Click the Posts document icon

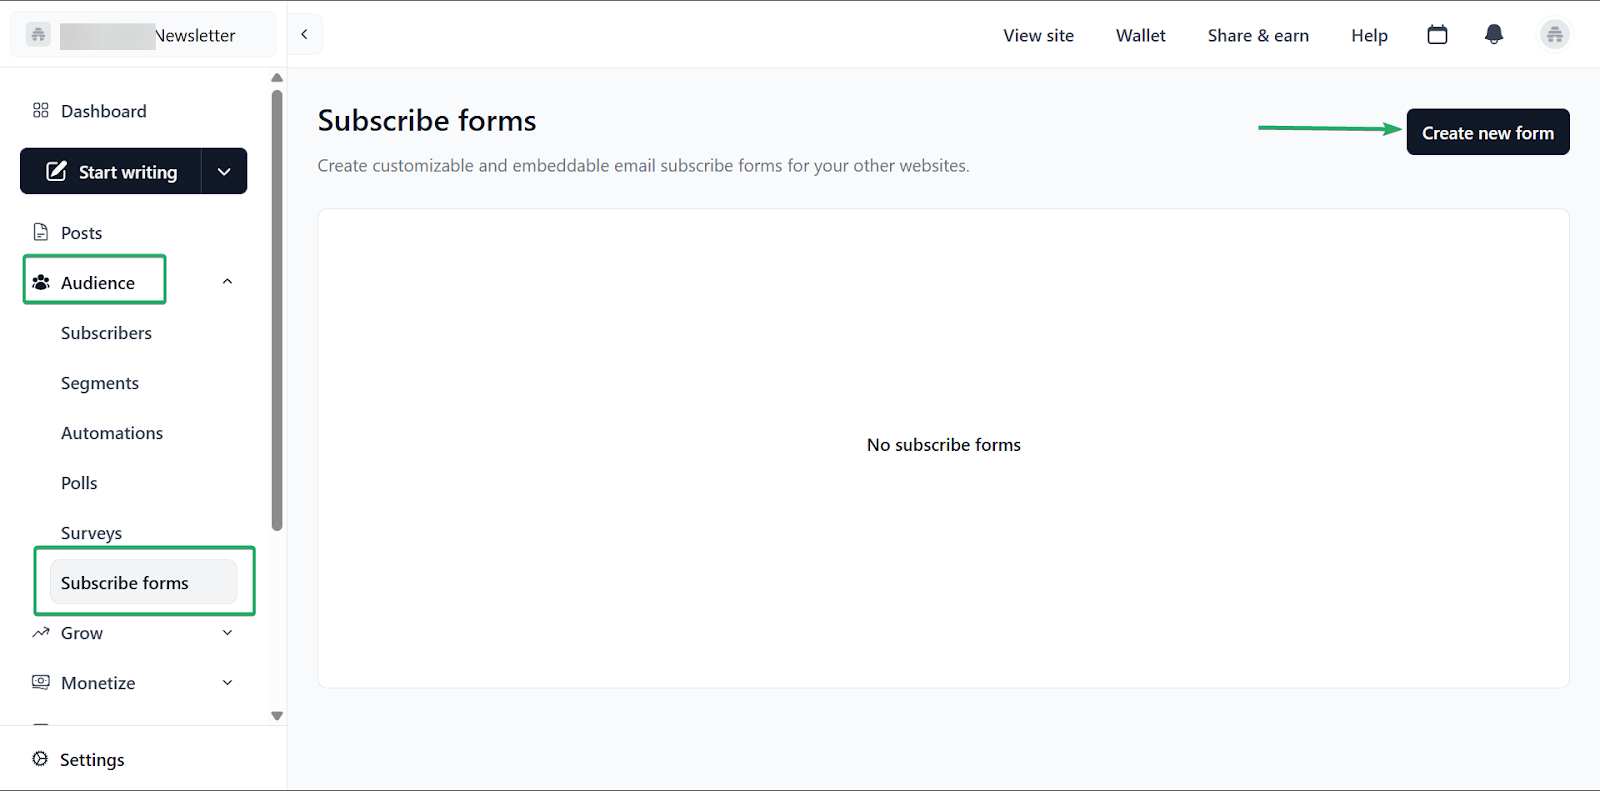point(41,231)
